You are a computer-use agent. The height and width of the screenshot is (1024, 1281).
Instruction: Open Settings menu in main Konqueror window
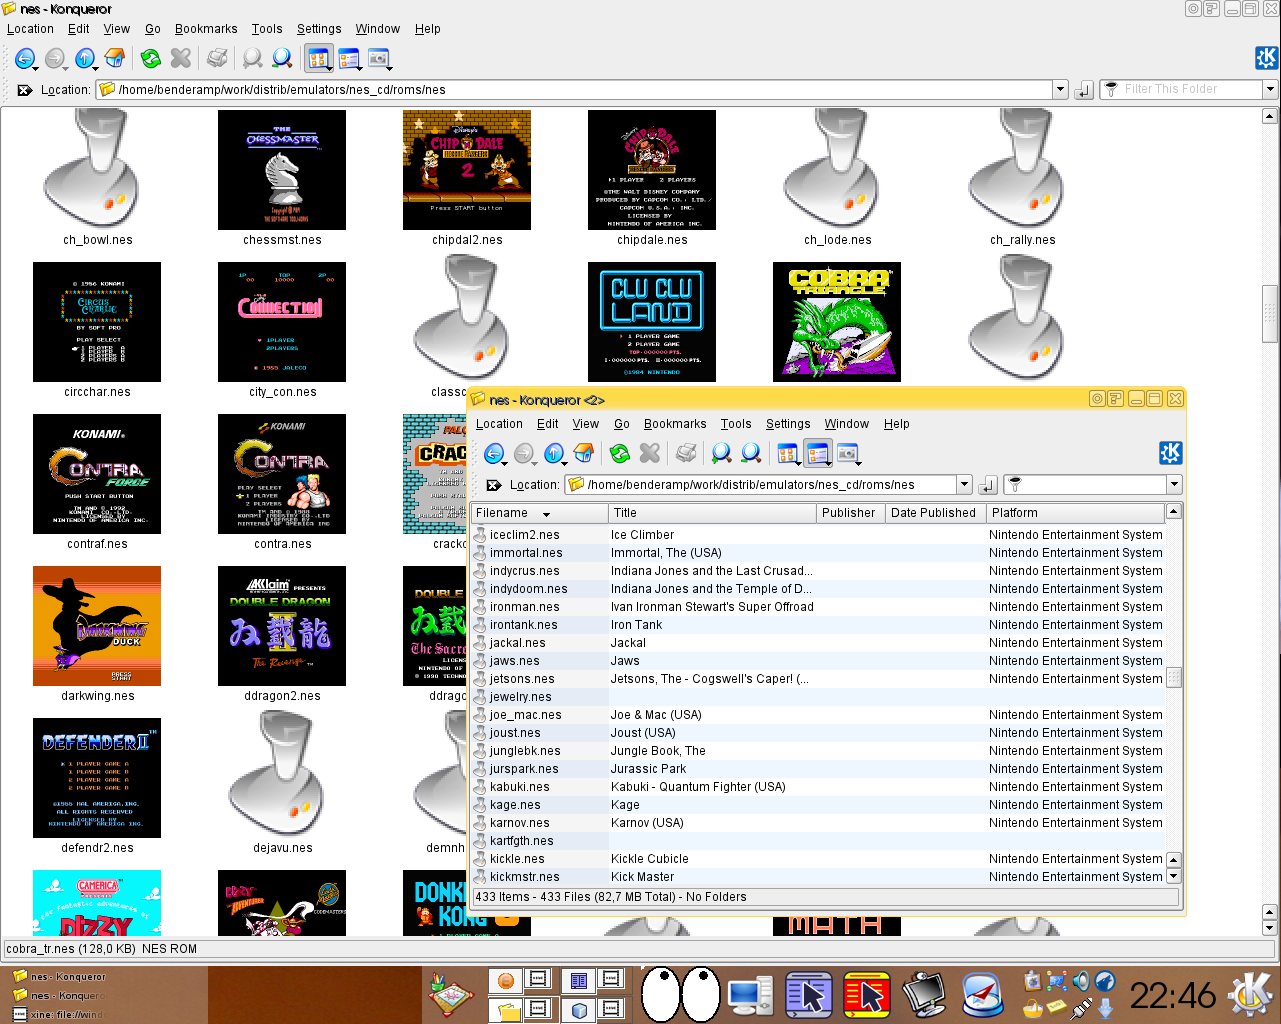click(319, 29)
